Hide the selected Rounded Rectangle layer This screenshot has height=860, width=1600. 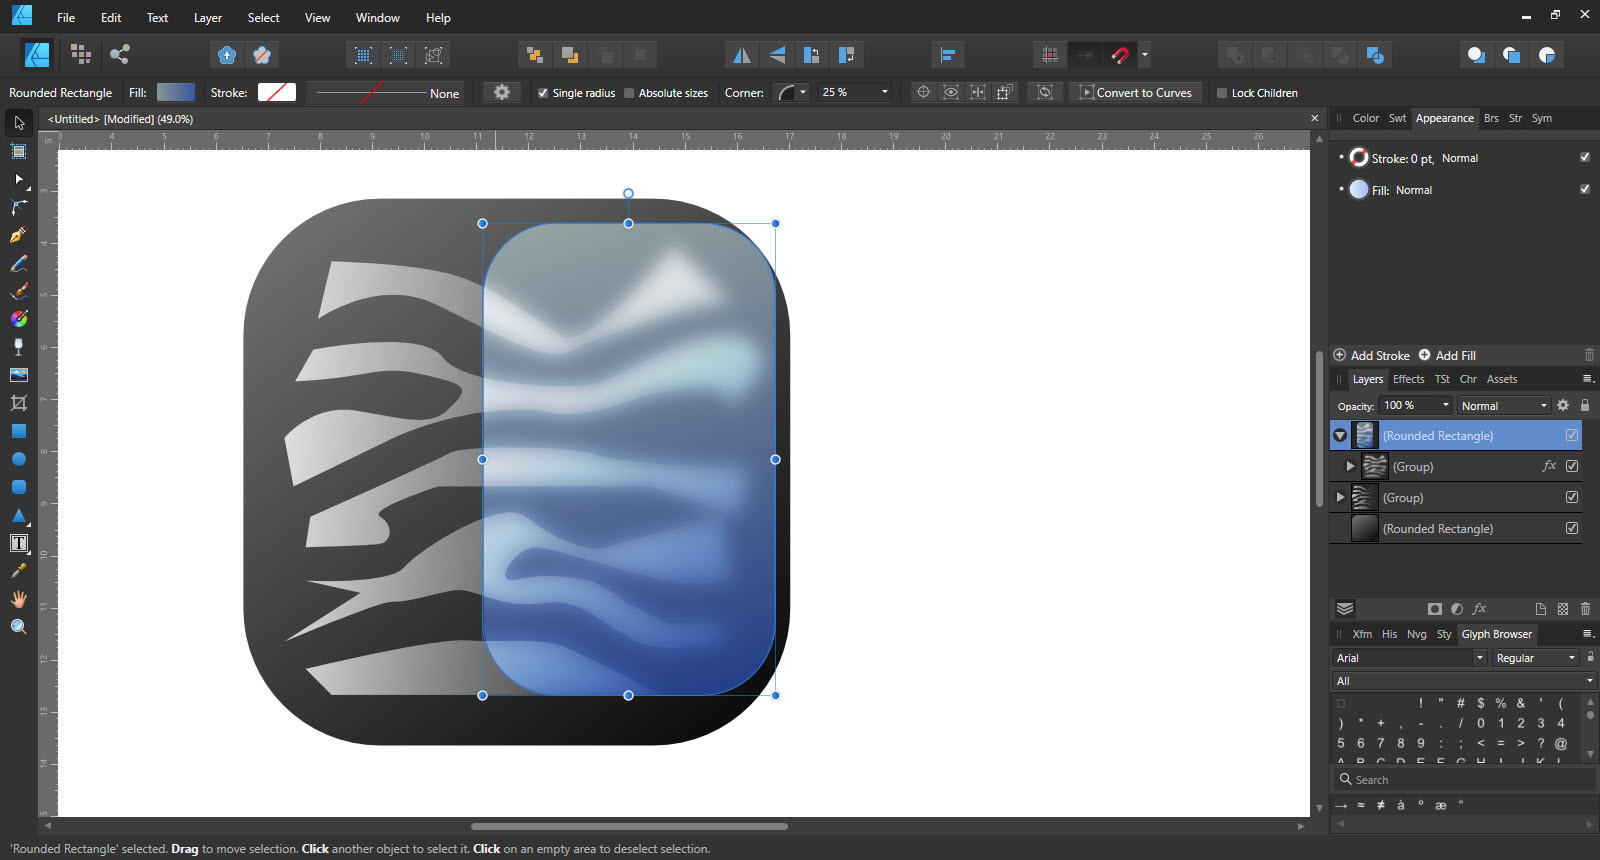click(x=1572, y=435)
